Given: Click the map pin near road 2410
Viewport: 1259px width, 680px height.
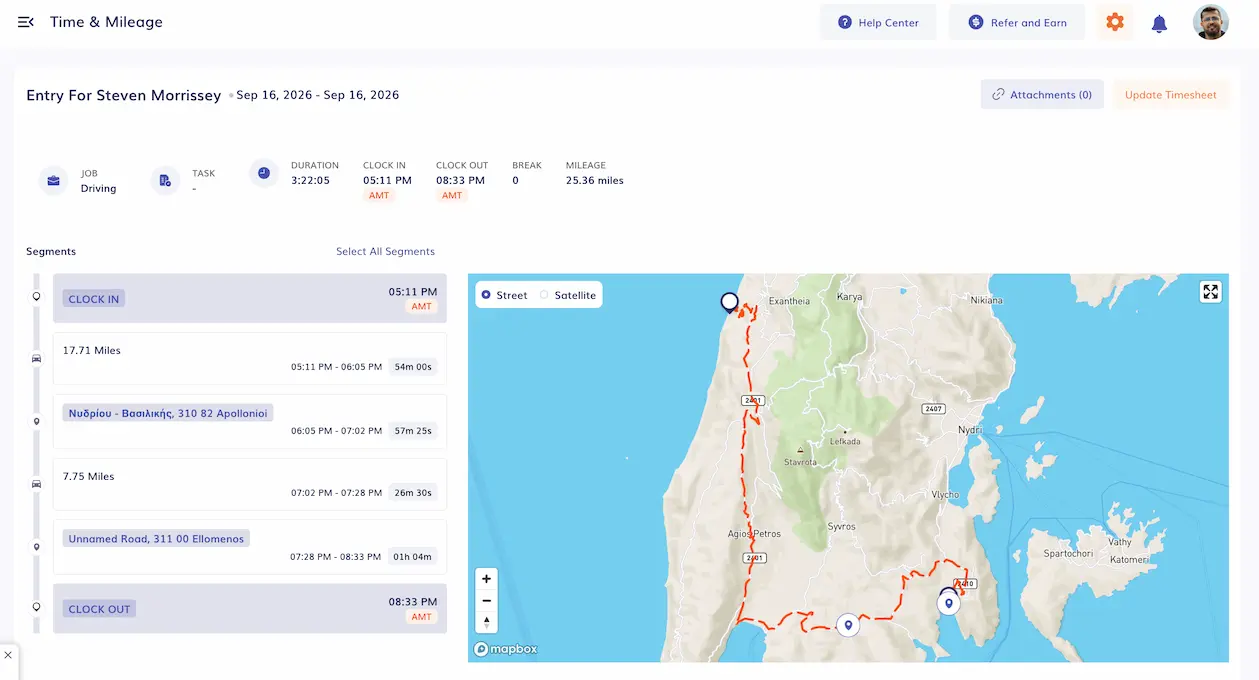Looking at the screenshot, I should click(x=948, y=603).
